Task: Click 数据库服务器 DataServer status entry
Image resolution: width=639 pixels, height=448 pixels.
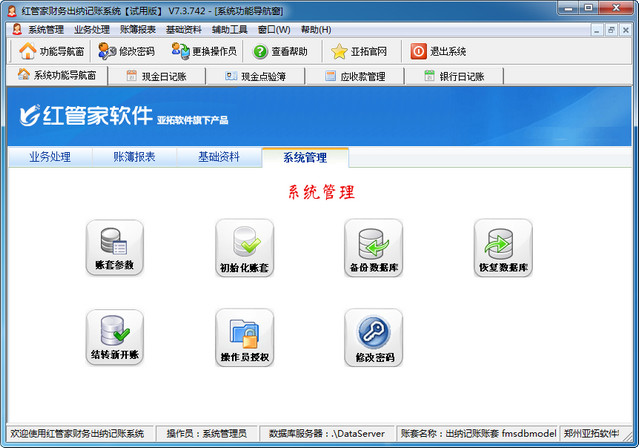Action: 327,433
